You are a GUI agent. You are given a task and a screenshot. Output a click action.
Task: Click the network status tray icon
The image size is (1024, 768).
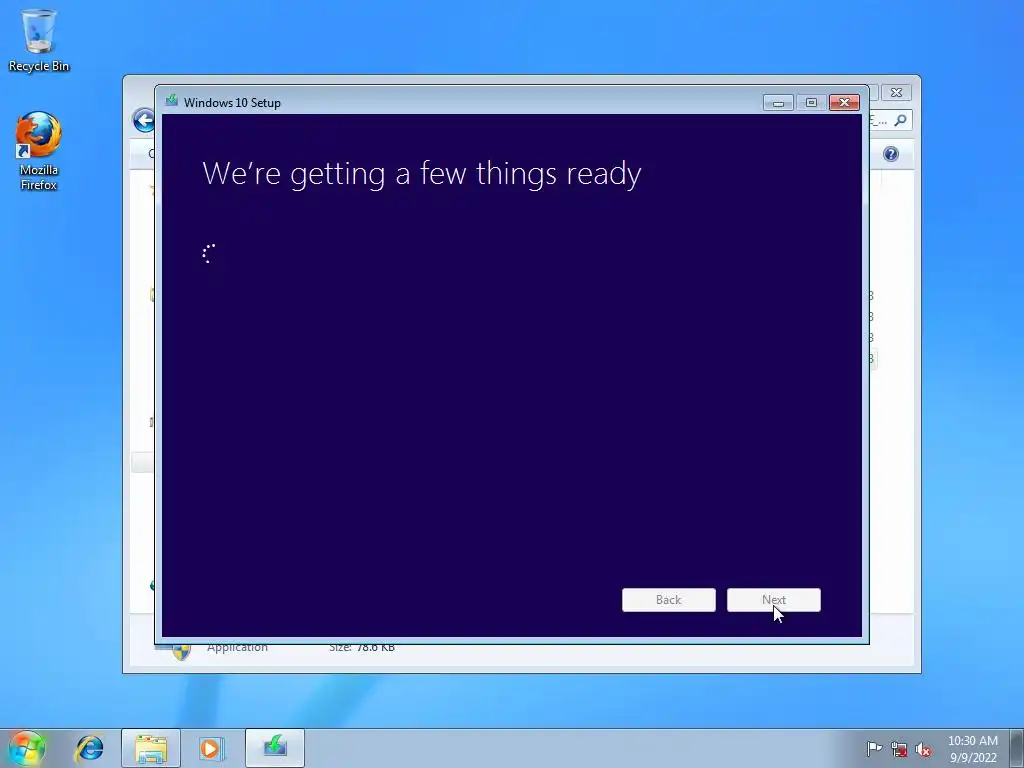899,749
